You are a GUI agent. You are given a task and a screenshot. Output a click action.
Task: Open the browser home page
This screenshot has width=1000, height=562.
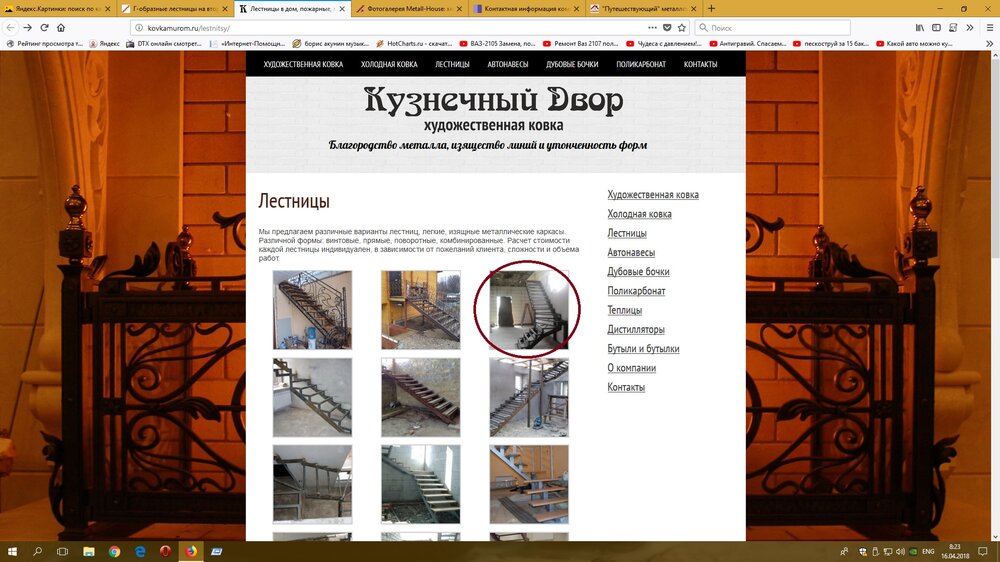pyautogui.click(x=61, y=27)
